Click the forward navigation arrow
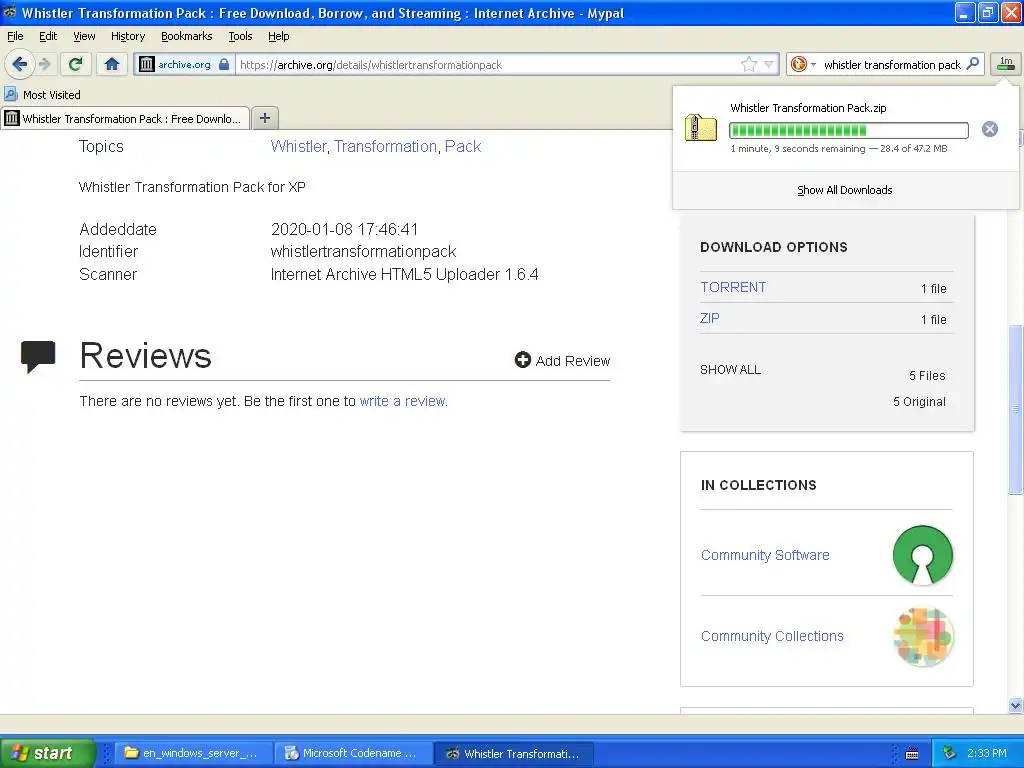Viewport: 1024px width, 768px height. (44, 64)
